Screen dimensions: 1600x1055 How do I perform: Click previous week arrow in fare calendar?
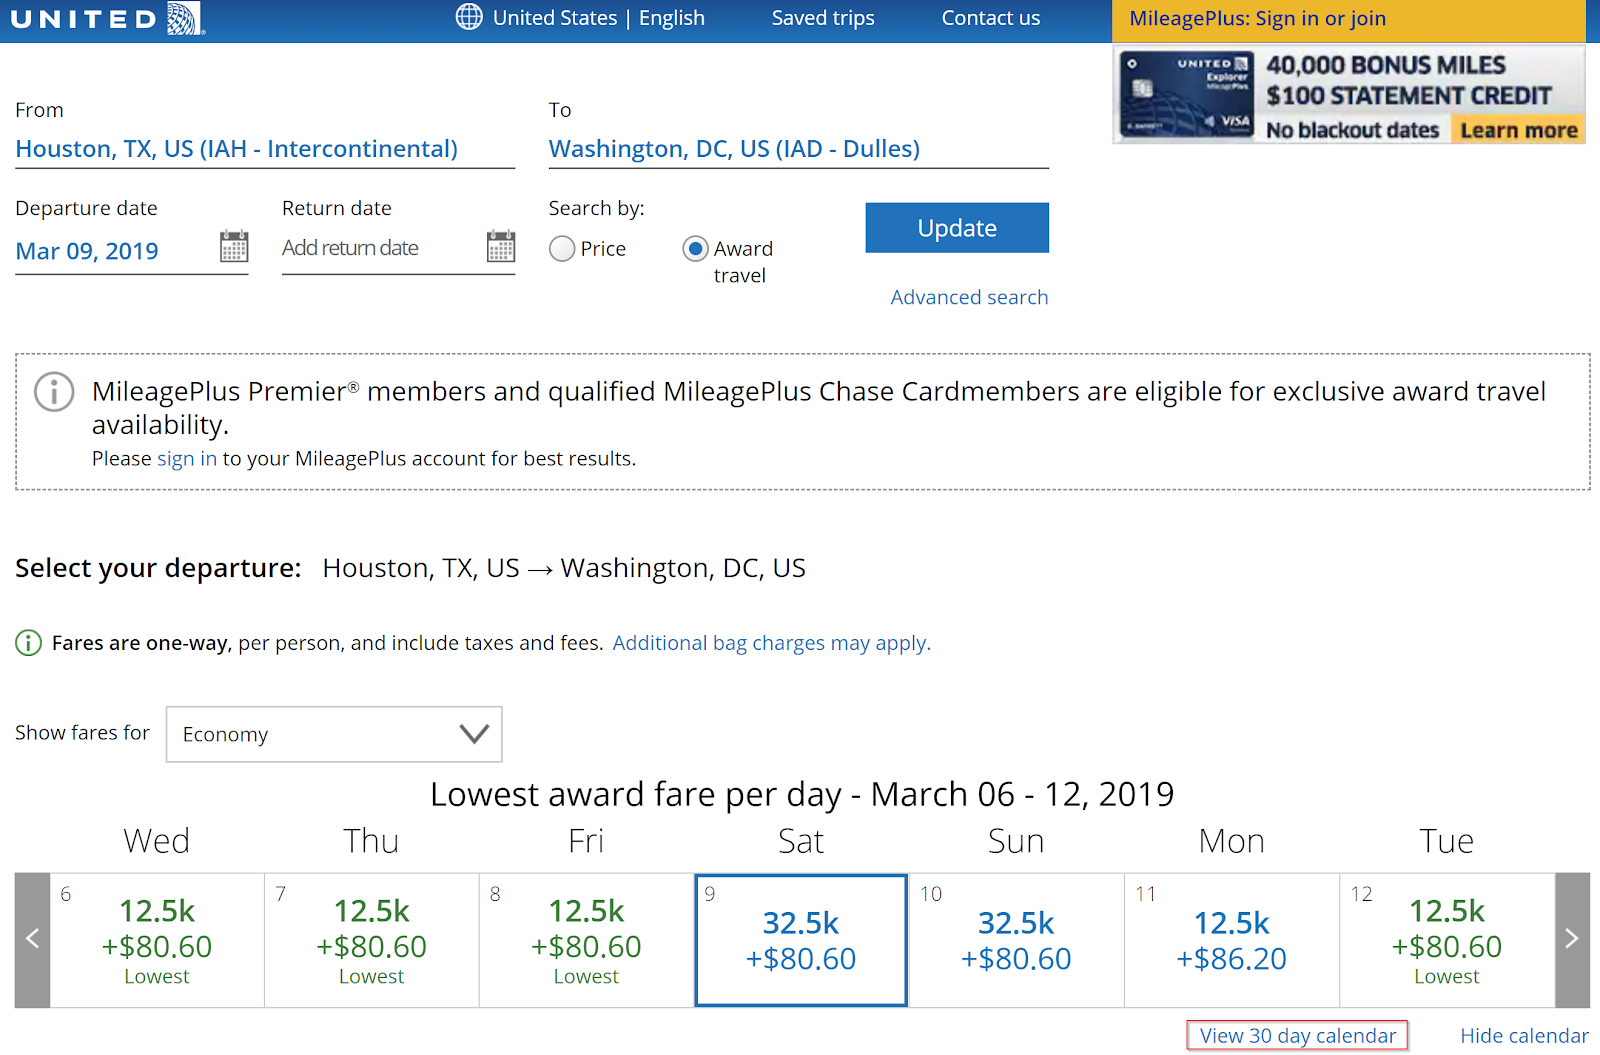tap(32, 939)
